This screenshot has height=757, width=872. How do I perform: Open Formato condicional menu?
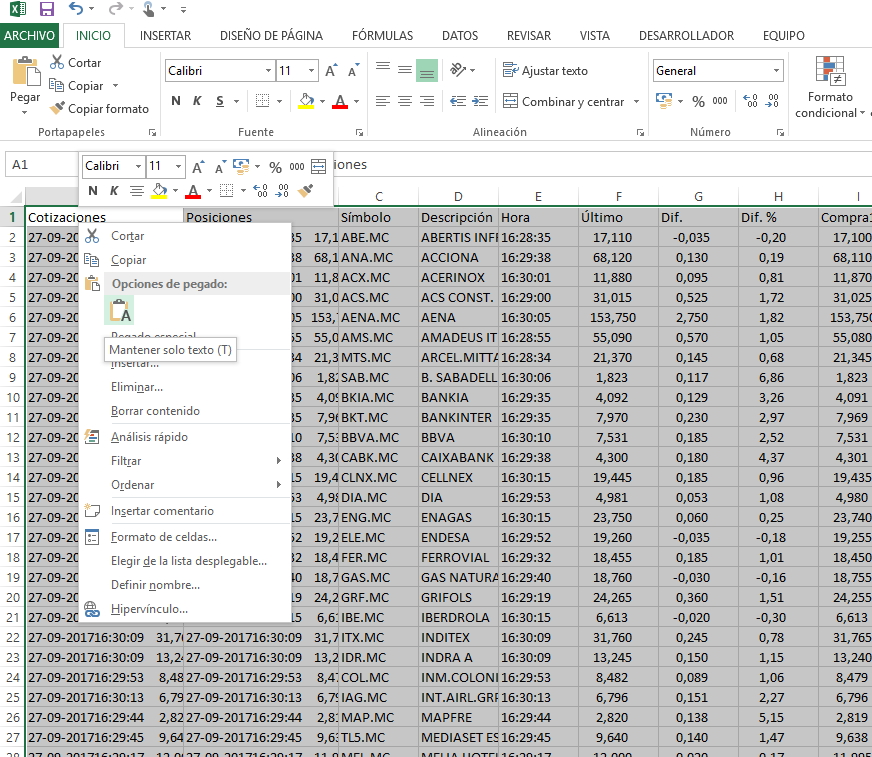pyautogui.click(x=830, y=87)
